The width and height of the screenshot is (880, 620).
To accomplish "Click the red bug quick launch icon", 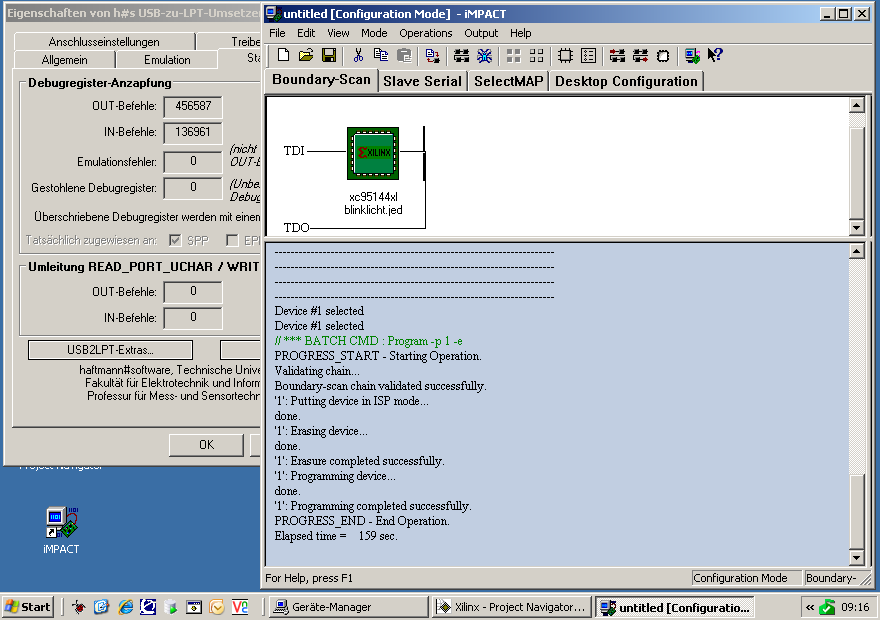I will (x=79, y=607).
